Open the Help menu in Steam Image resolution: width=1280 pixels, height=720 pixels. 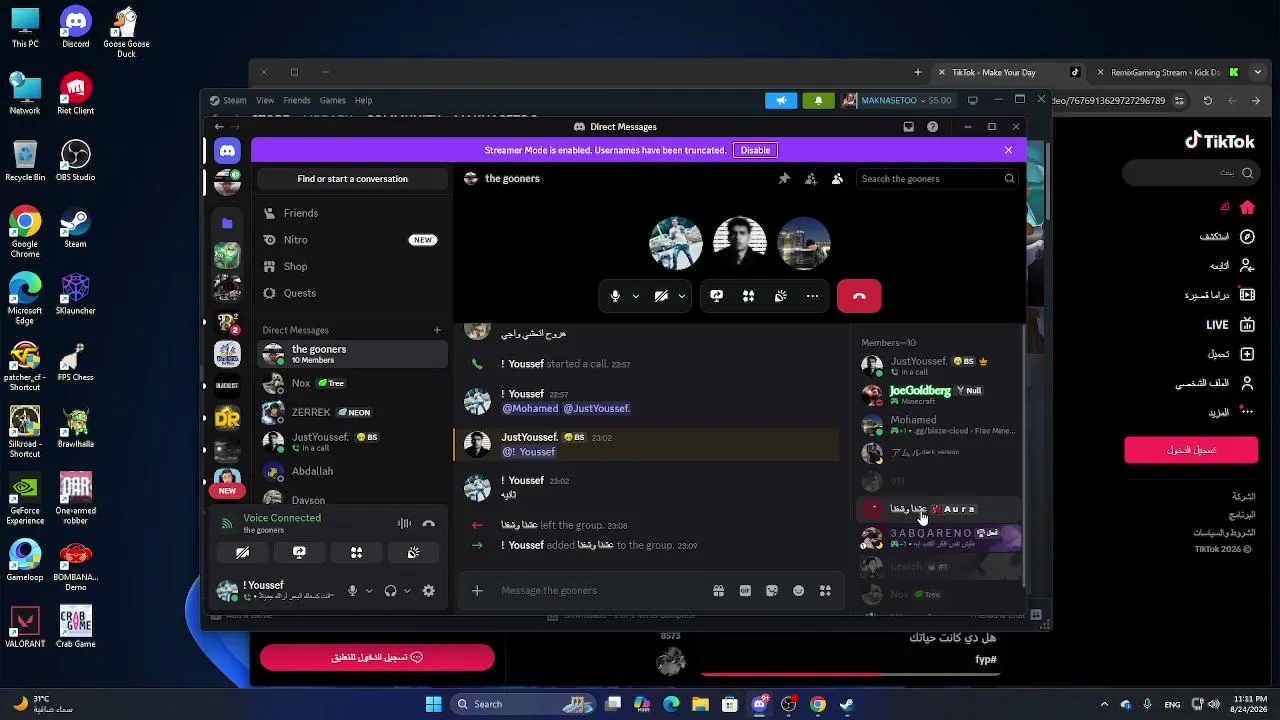click(x=363, y=100)
